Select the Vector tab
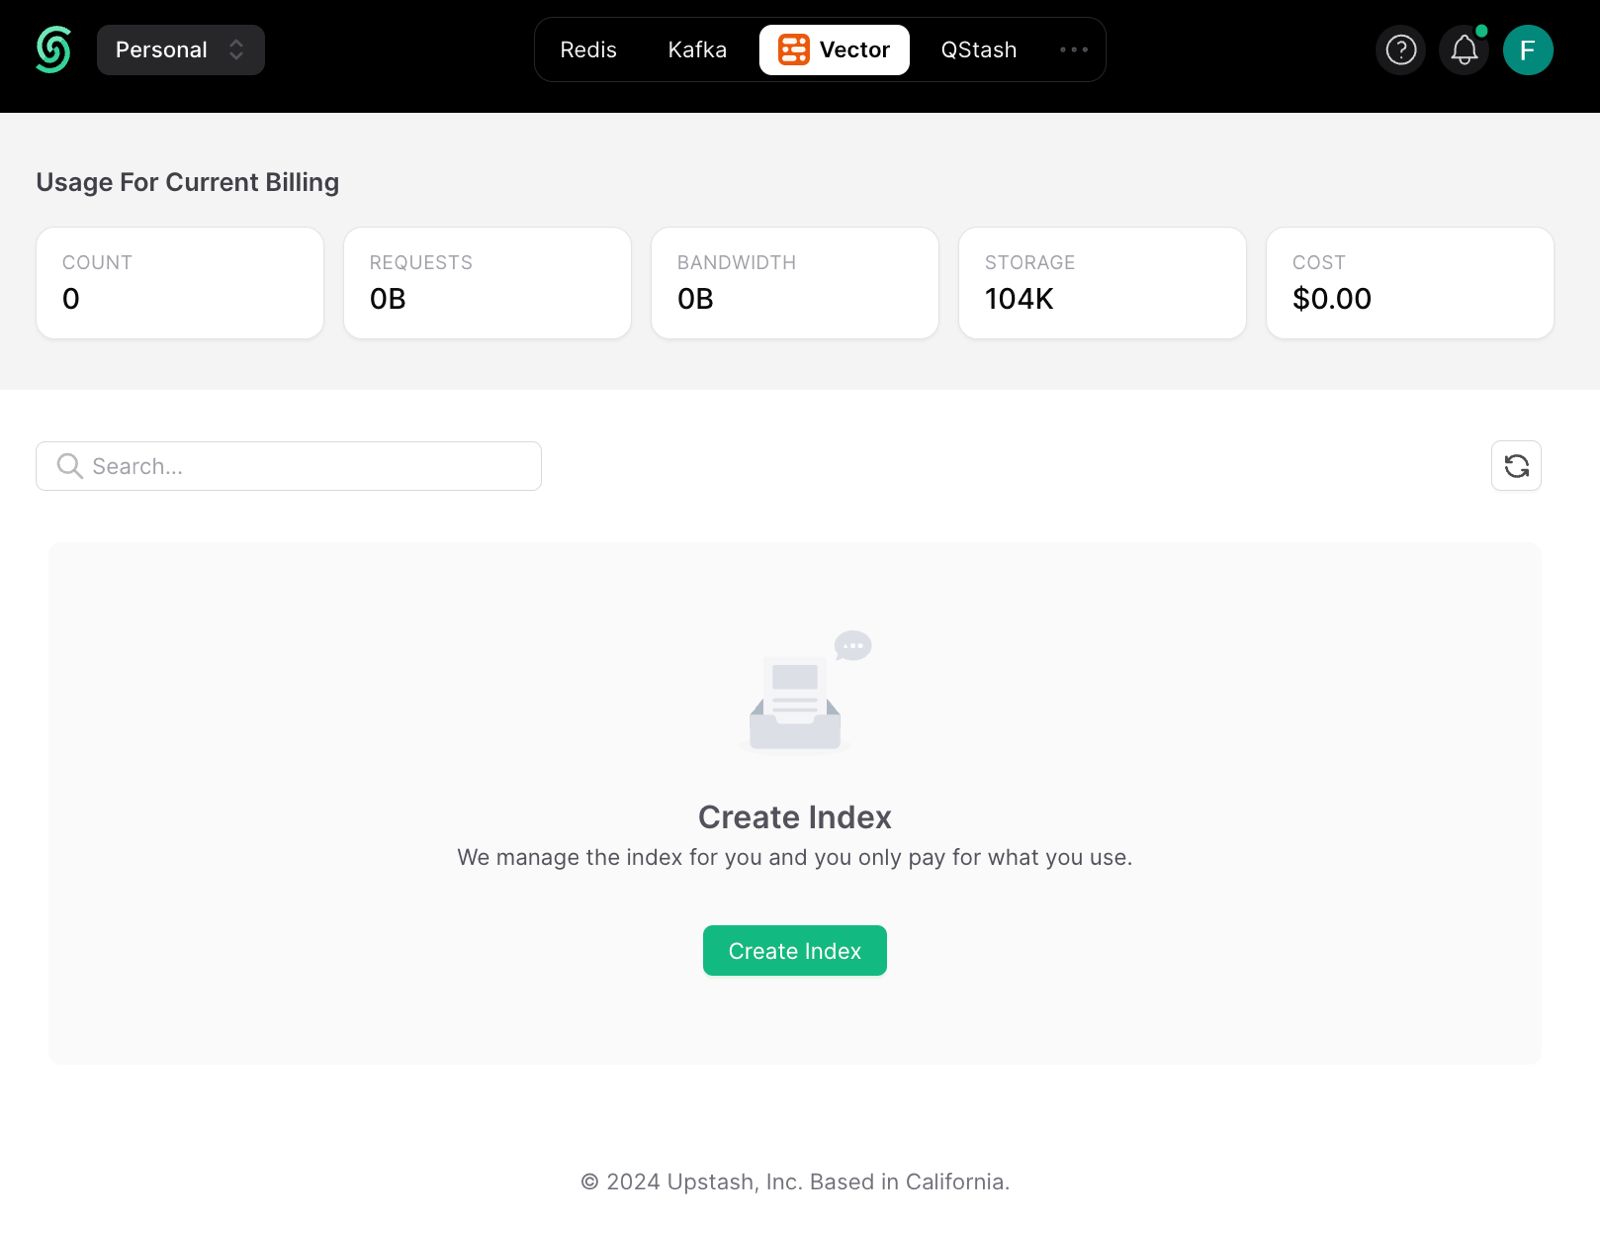Viewport: 1600px width, 1236px height. [834, 50]
